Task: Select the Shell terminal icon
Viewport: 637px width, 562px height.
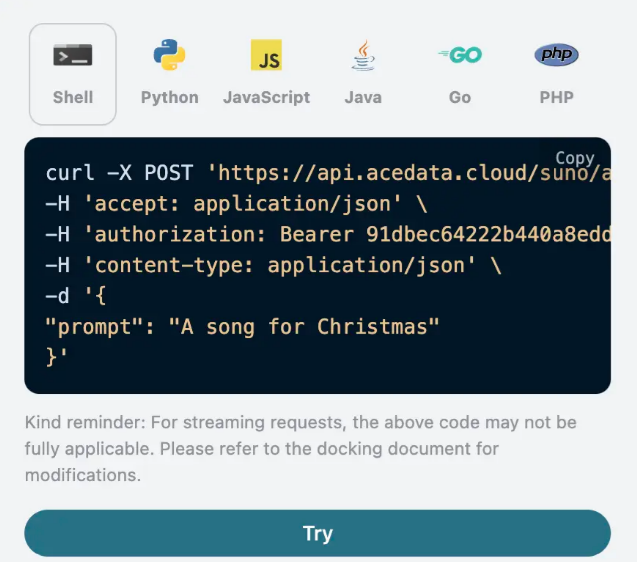Action: tap(73, 55)
